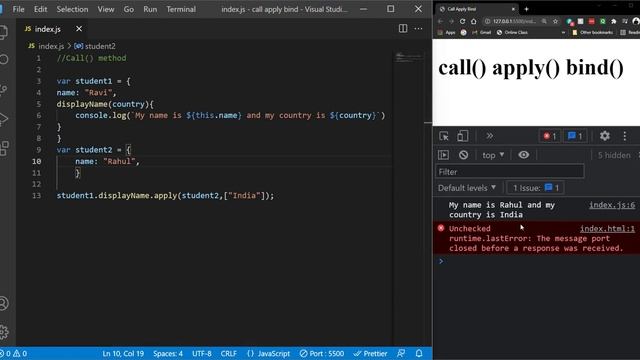Focus the console Filter field
The height and width of the screenshot is (360, 640).
pos(509,172)
